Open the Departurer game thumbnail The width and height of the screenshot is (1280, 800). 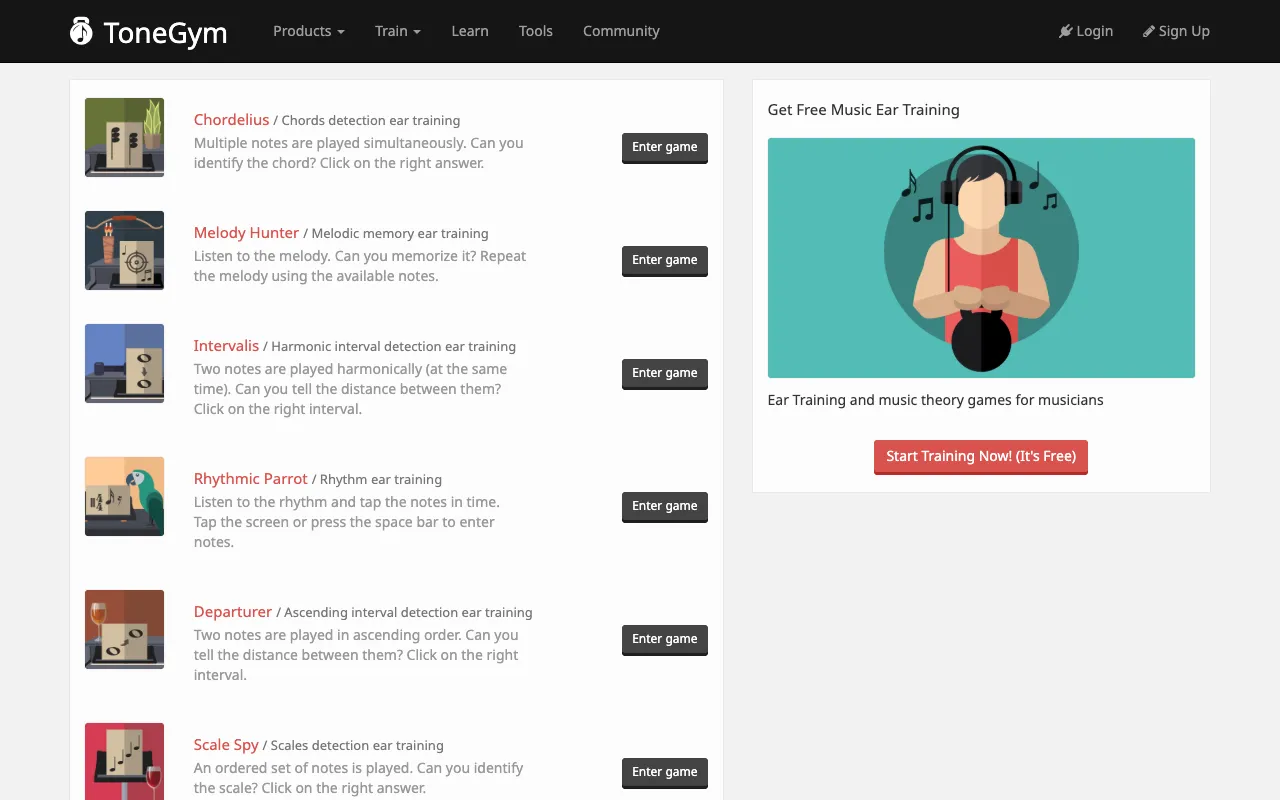(x=124, y=629)
